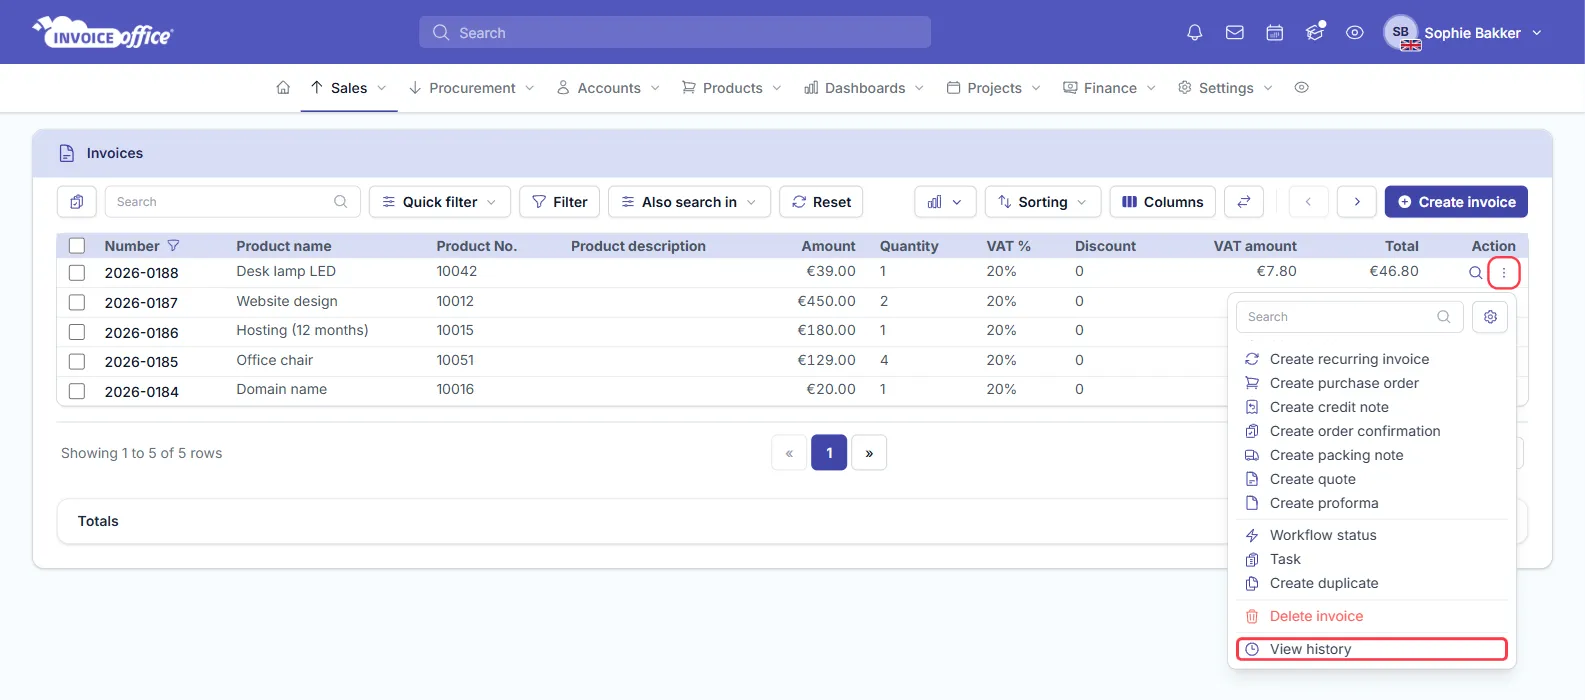Viewport: 1585px width, 700px height.
Task: Toggle the eye icon in the top header
Action: pos(1355,33)
